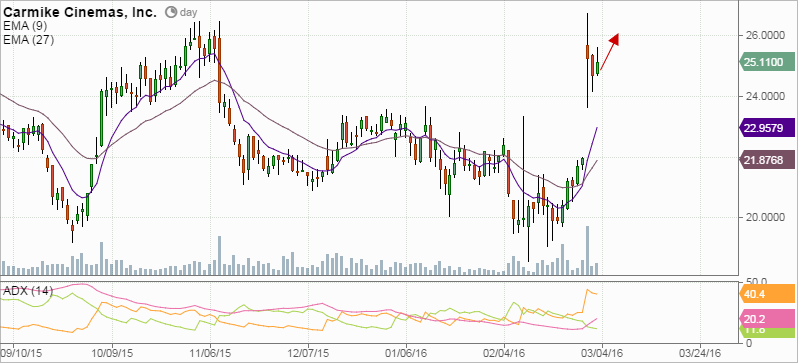Image resolution: width=798 pixels, height=363 pixels.
Task: Click the orange 40.4 ADX value tag
Action: (766, 294)
